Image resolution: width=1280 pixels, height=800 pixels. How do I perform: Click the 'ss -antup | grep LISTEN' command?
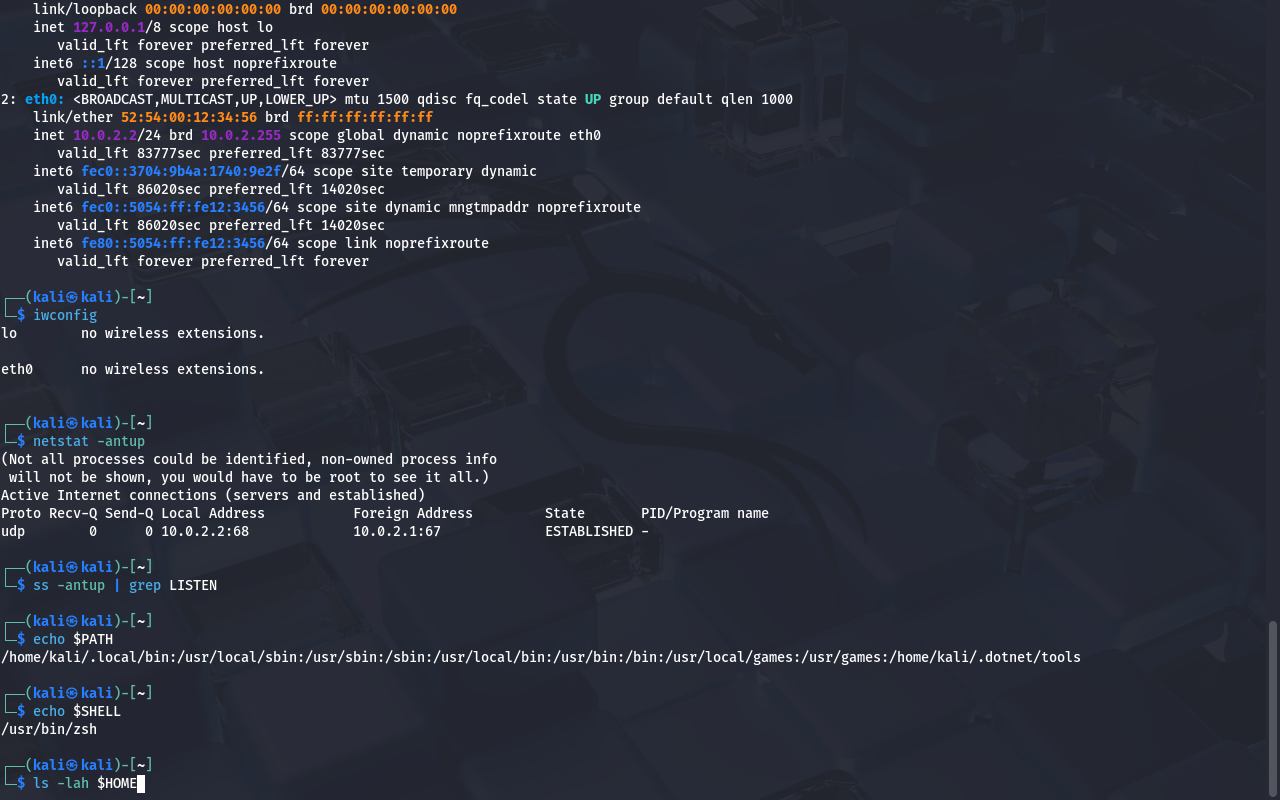pos(125,585)
